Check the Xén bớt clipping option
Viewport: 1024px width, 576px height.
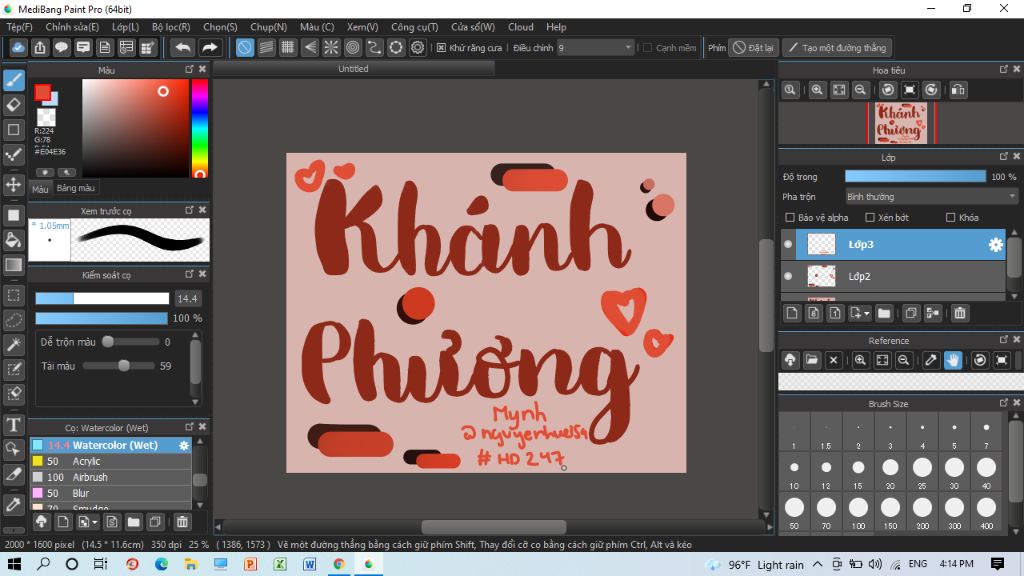(x=870, y=217)
